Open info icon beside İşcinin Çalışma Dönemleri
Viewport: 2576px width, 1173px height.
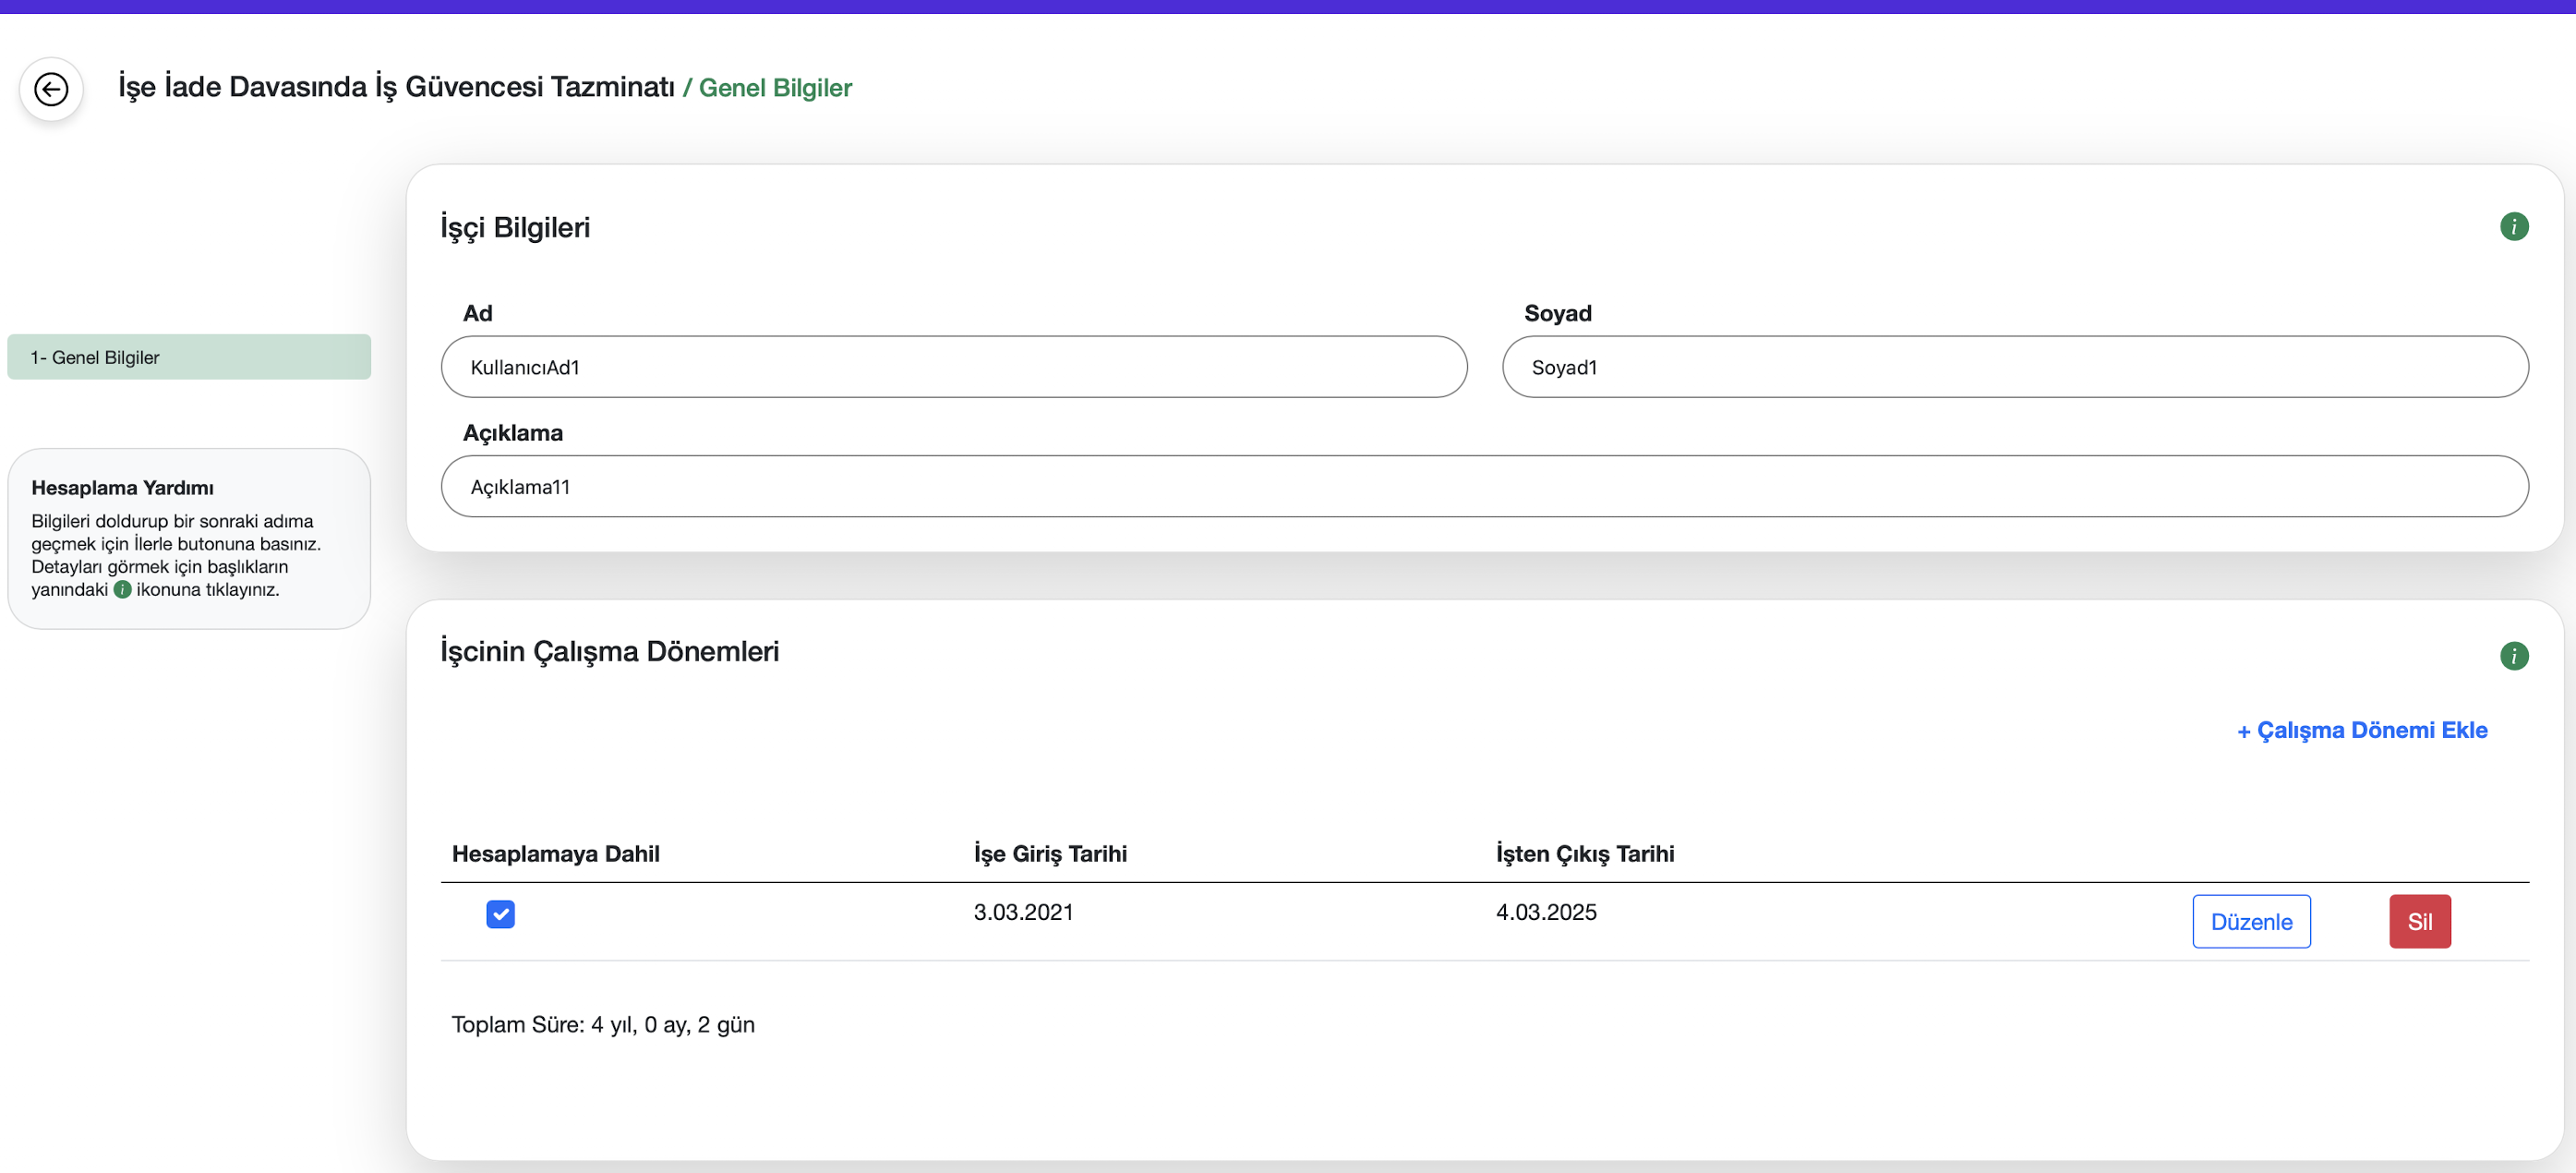point(2513,656)
